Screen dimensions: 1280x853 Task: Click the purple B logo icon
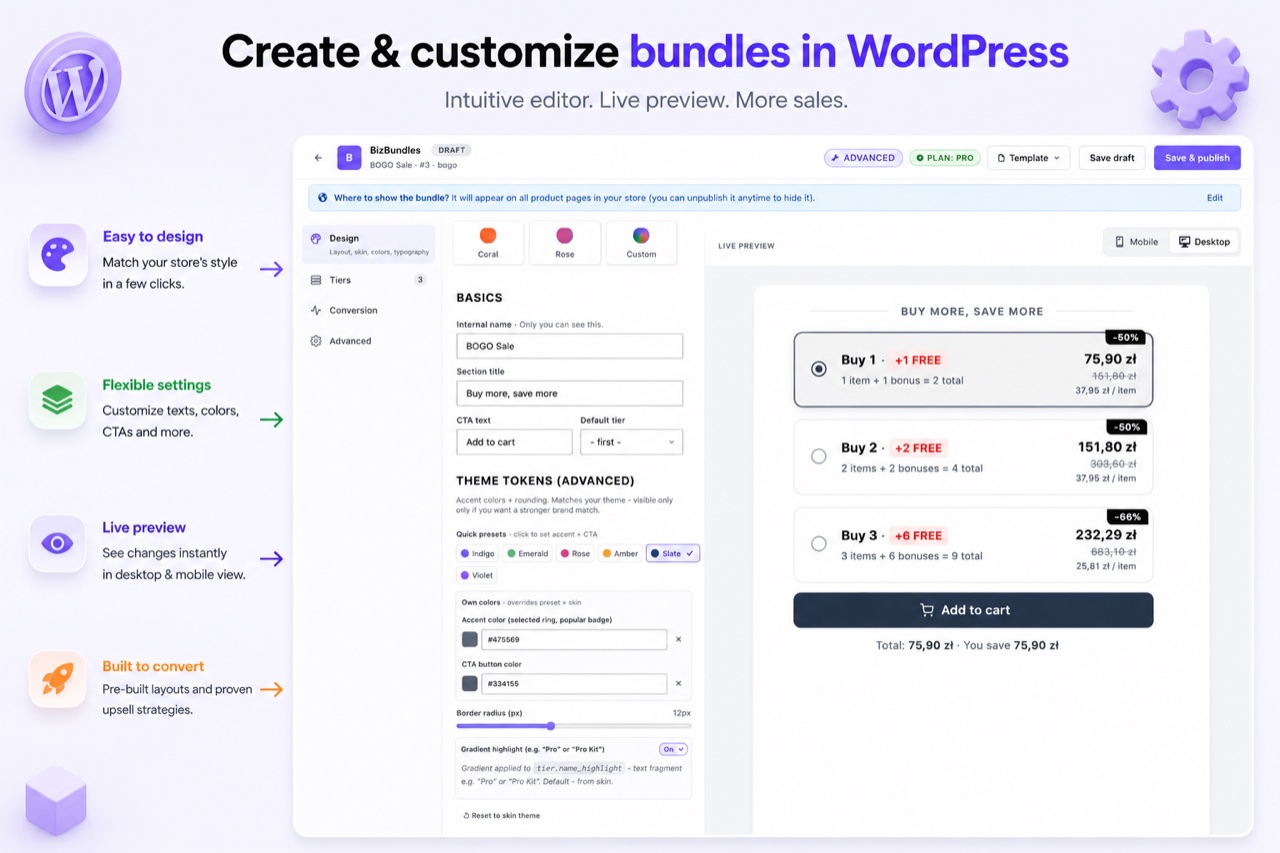pyautogui.click(x=349, y=157)
